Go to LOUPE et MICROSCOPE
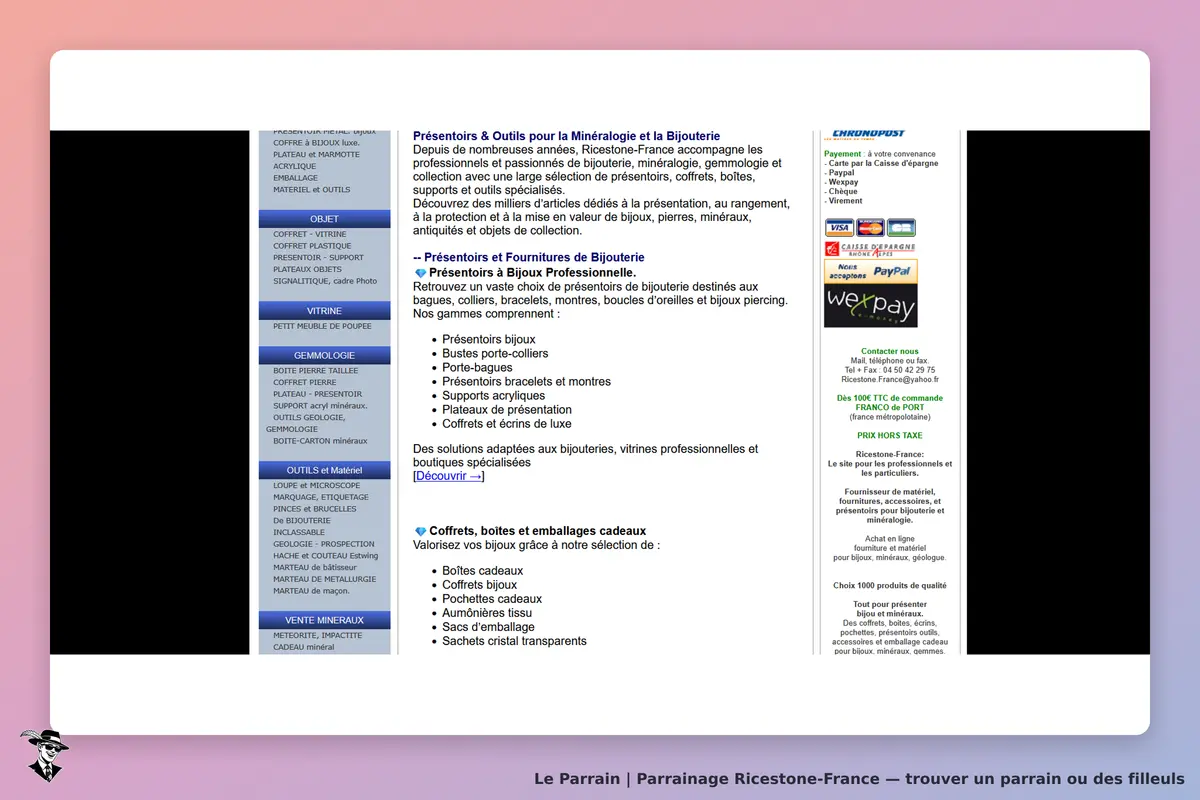Screen dimensions: 1200x800 316,486
